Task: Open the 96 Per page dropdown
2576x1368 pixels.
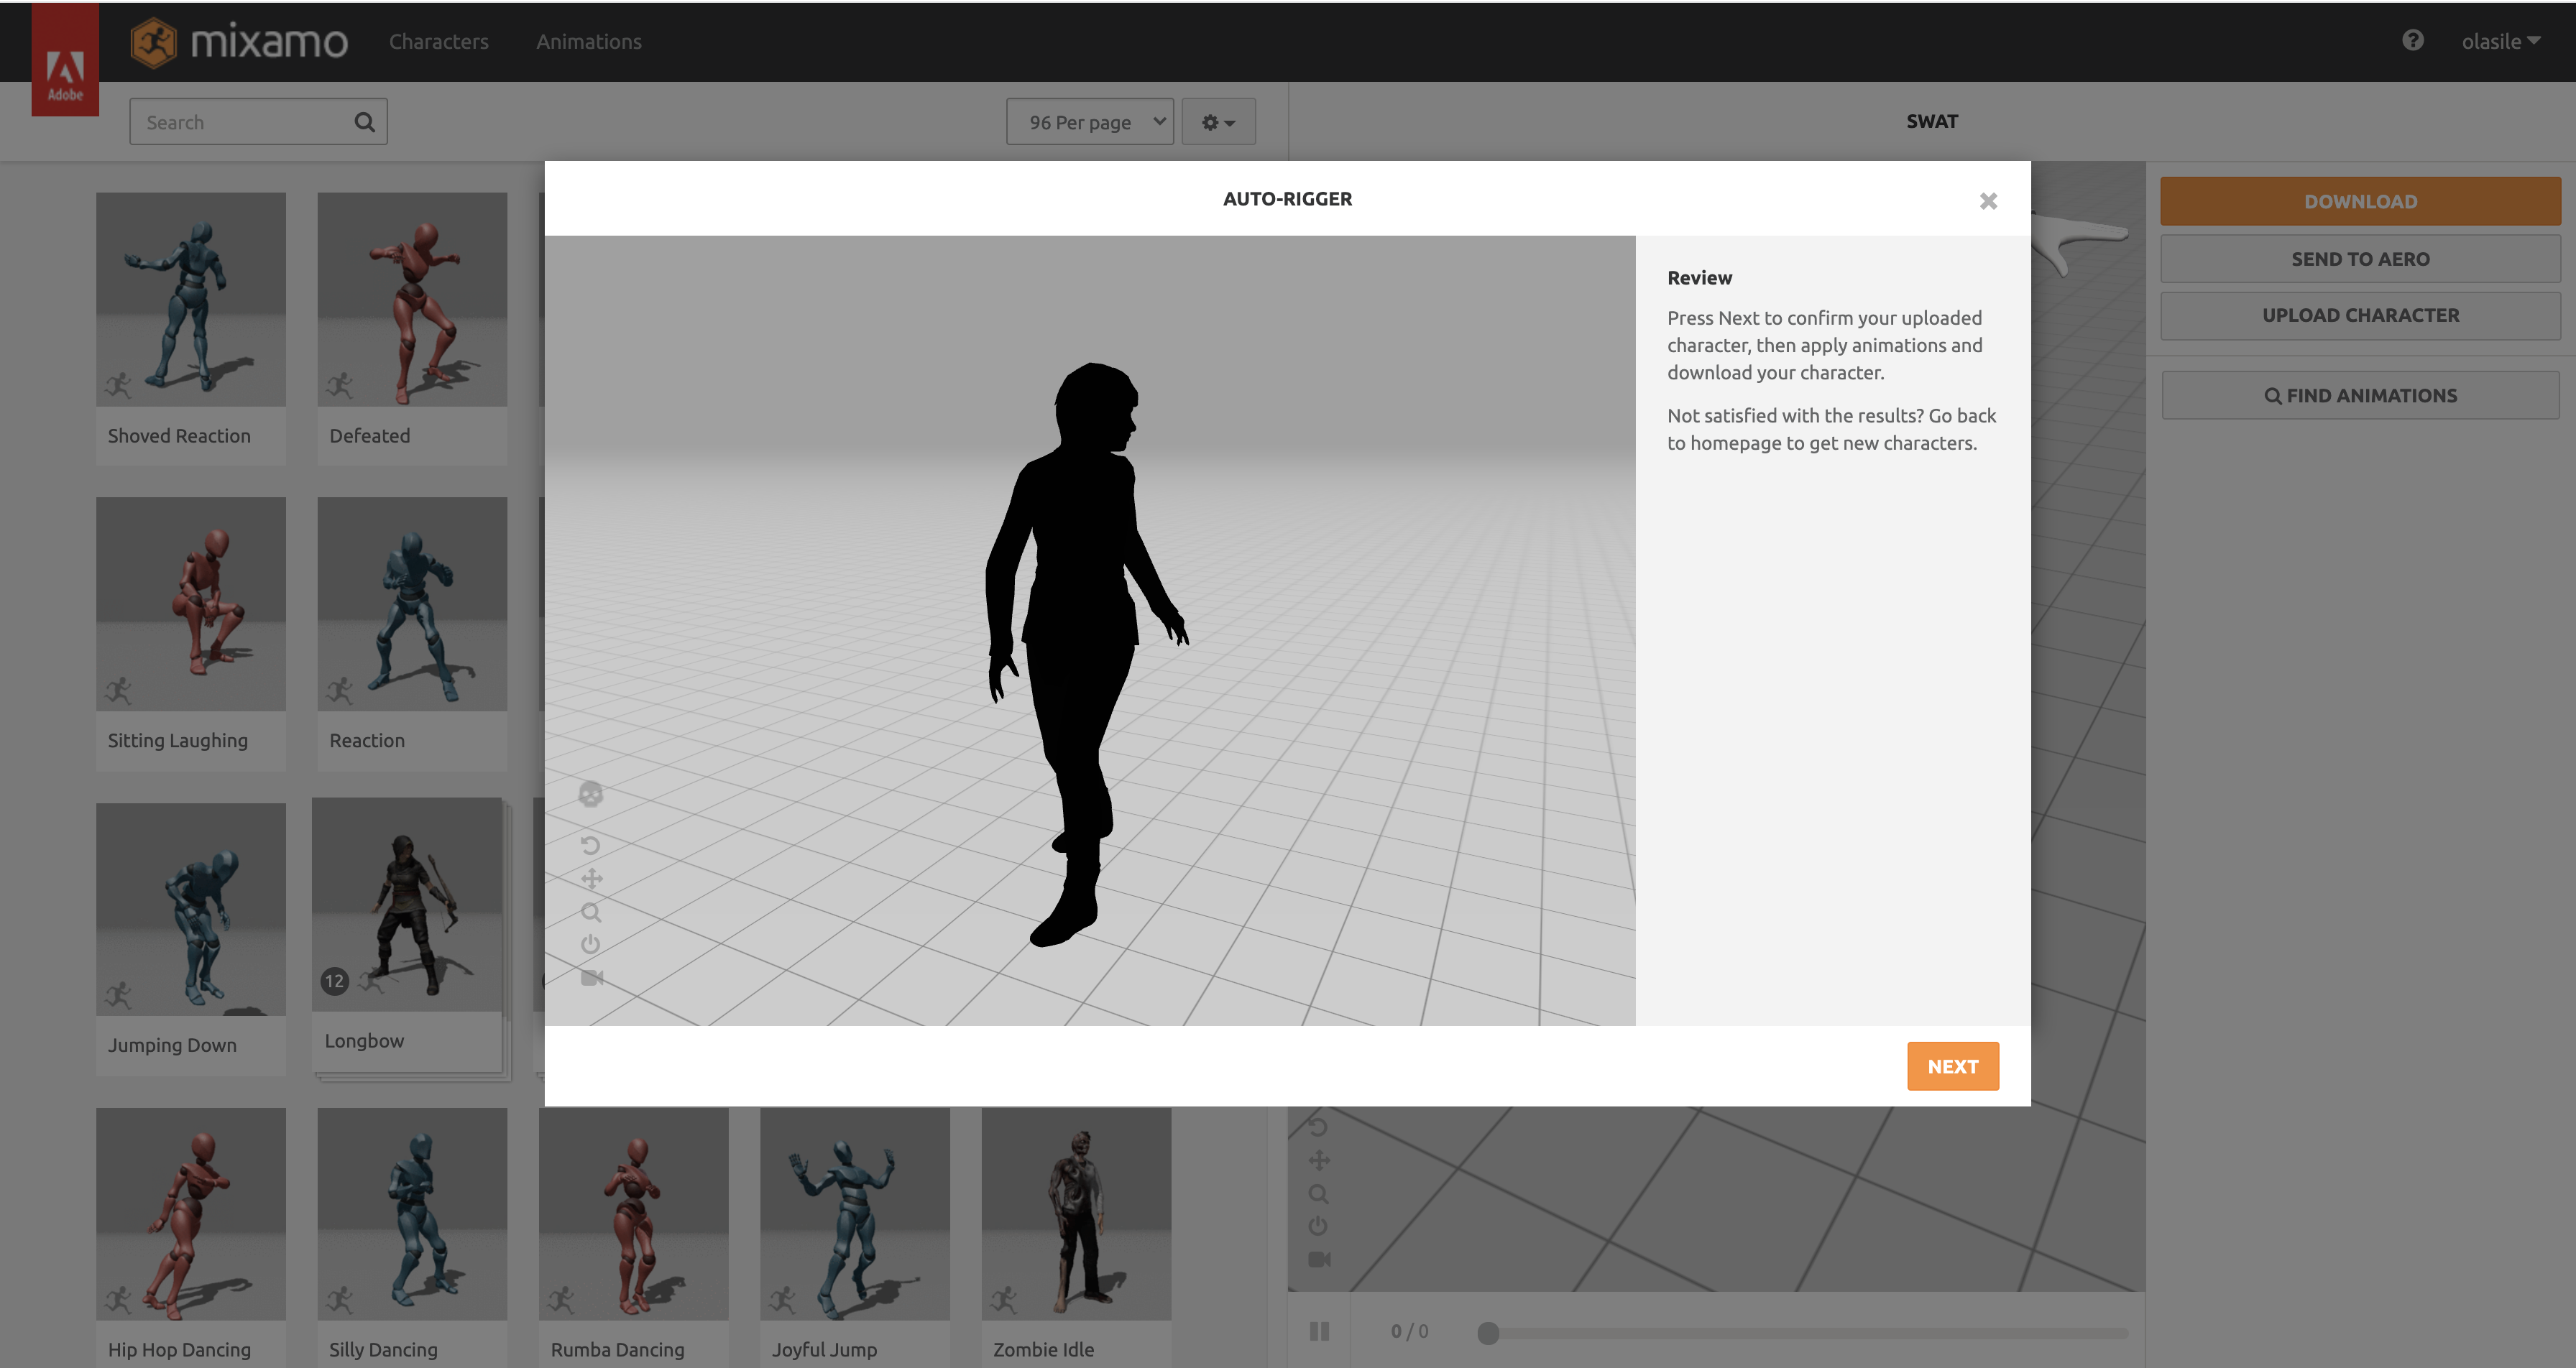Action: (x=1089, y=121)
